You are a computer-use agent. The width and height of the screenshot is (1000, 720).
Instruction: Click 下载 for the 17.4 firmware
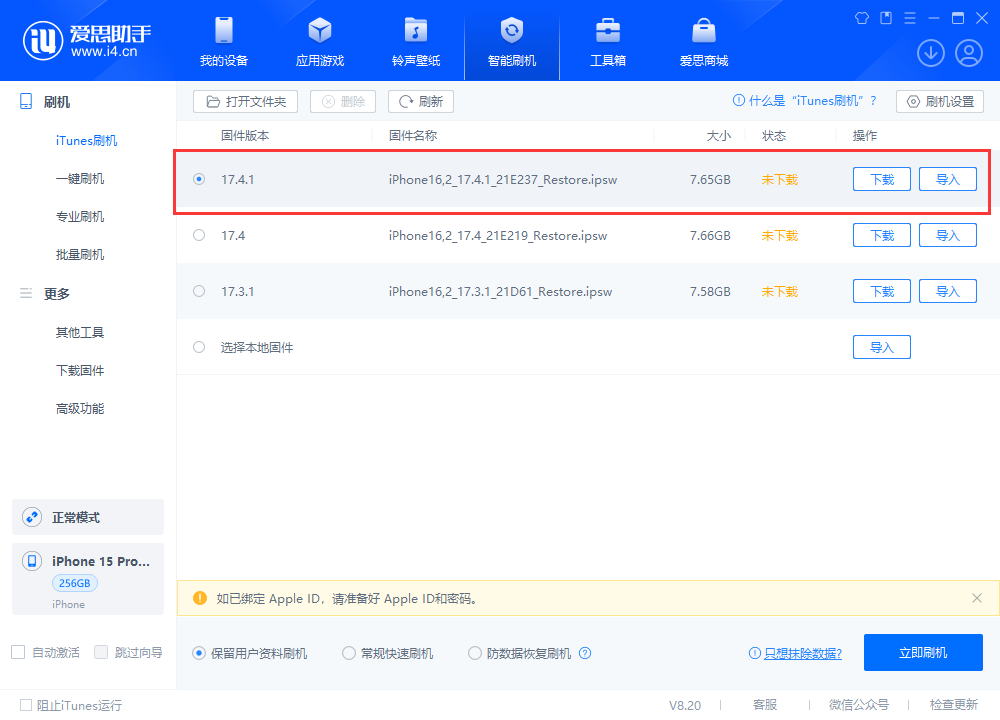pyautogui.click(x=881, y=235)
